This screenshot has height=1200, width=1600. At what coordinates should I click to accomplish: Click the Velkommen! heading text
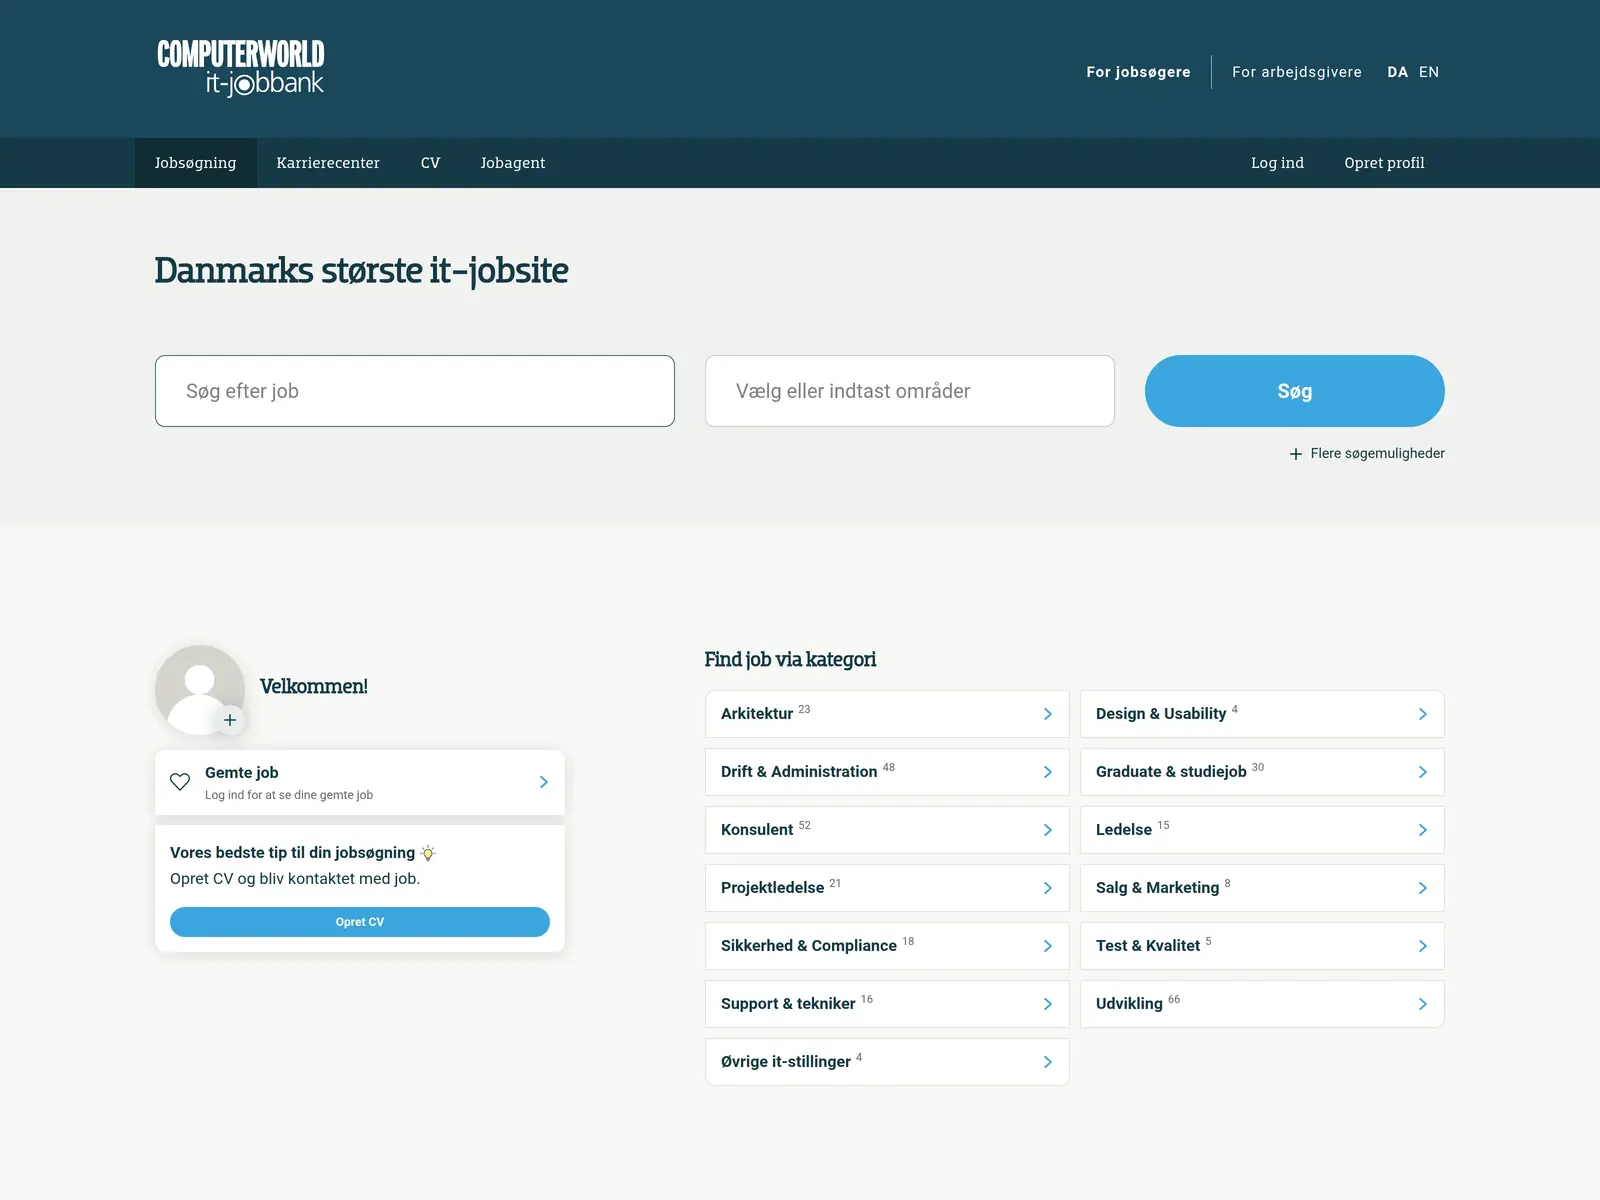(314, 686)
